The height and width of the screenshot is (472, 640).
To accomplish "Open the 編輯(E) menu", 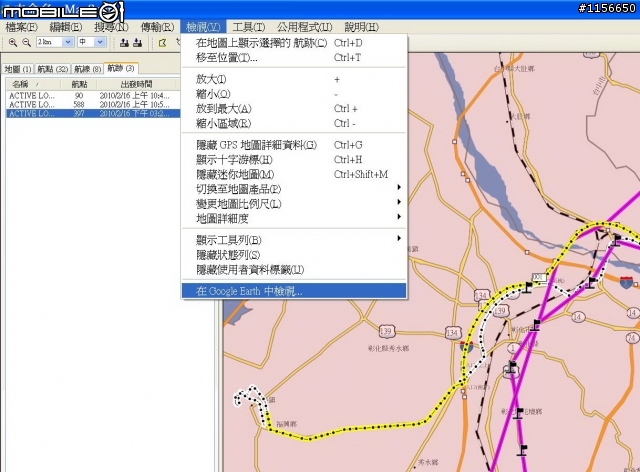I will [66, 27].
